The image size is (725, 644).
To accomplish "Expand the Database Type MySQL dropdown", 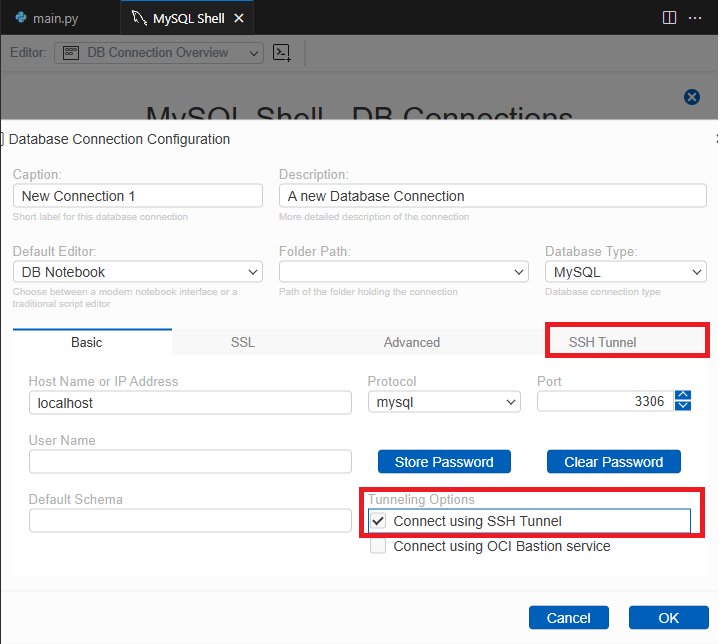I will pos(626,272).
